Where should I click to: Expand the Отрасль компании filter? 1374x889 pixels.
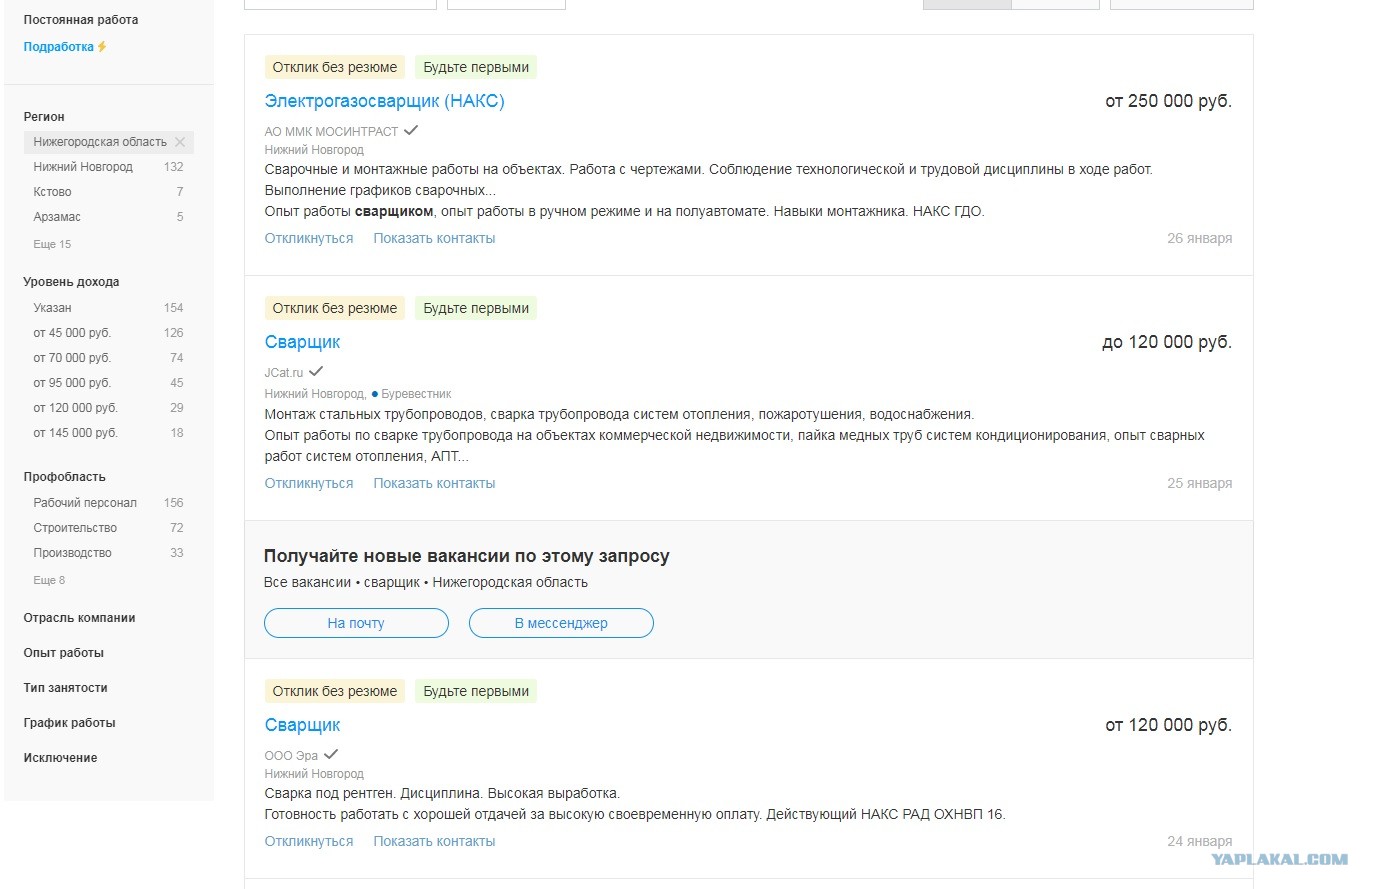coord(80,618)
